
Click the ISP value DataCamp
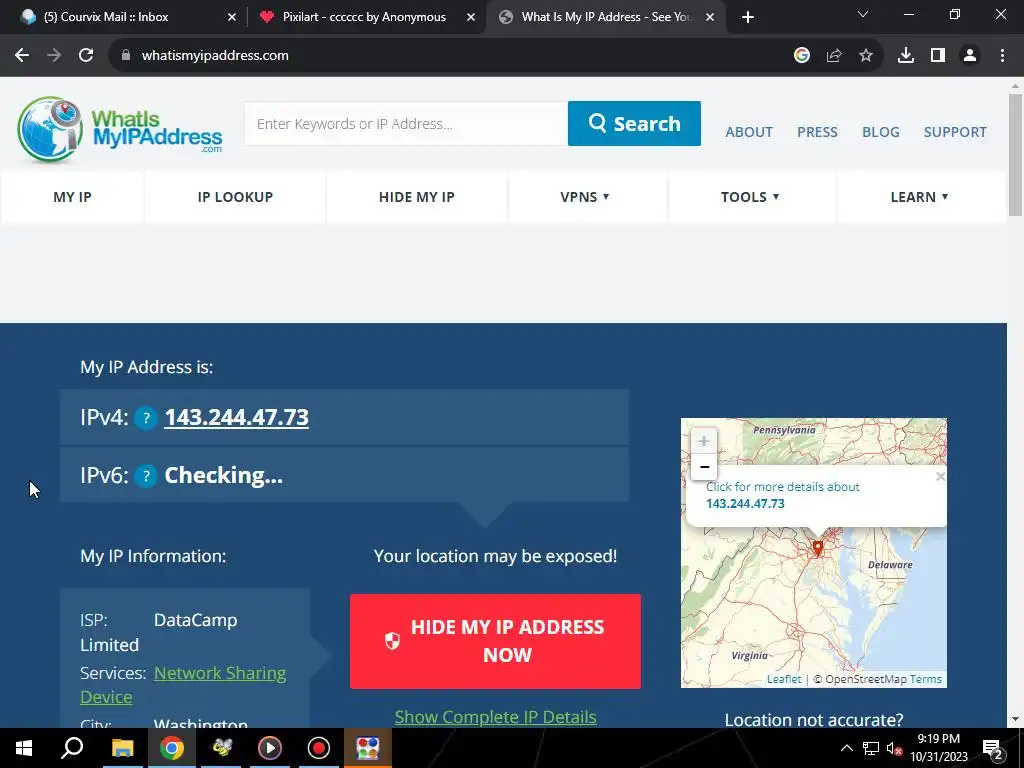click(195, 620)
